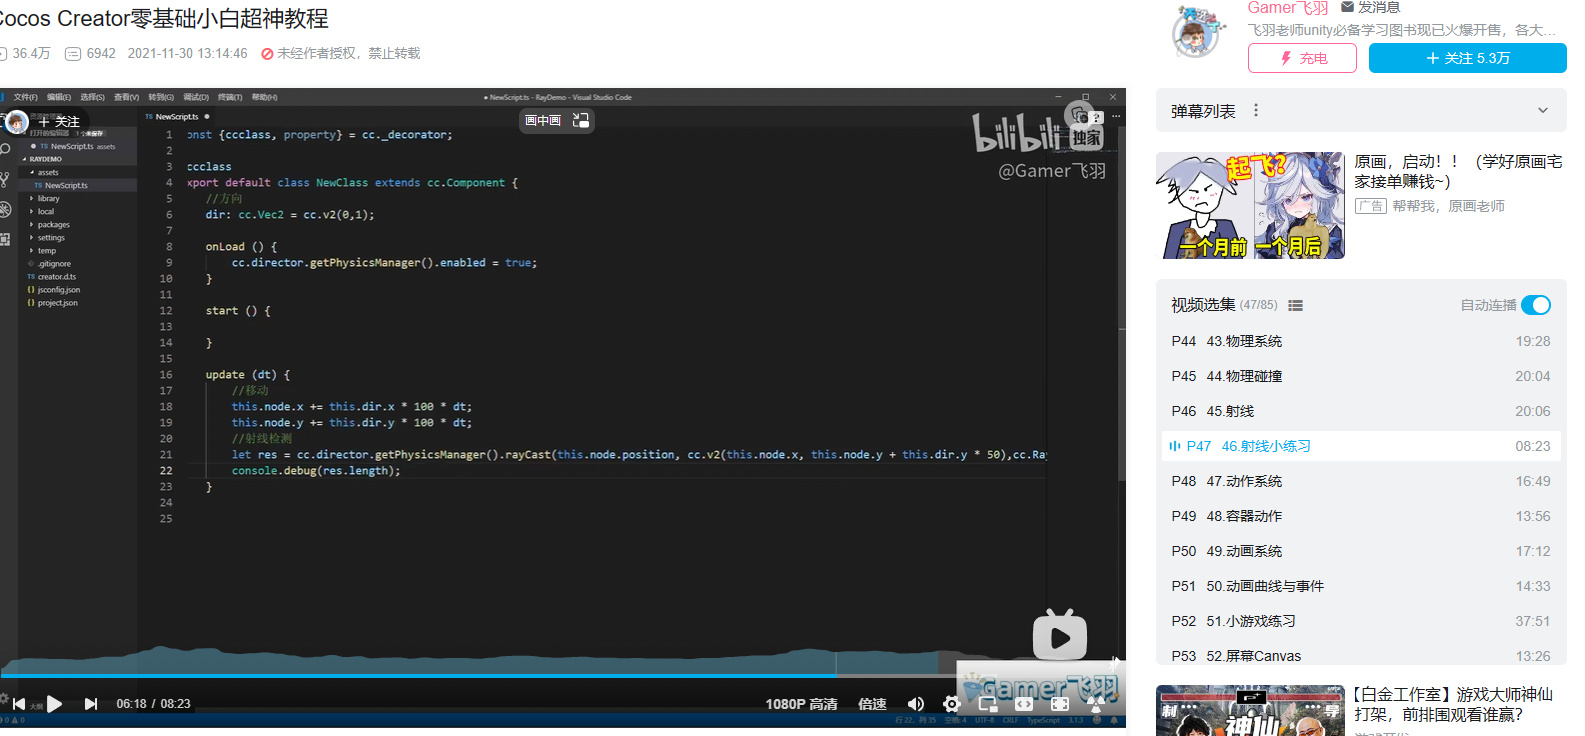Select current episode P47 46.射线小练习
The image size is (1585, 736).
pos(1361,446)
